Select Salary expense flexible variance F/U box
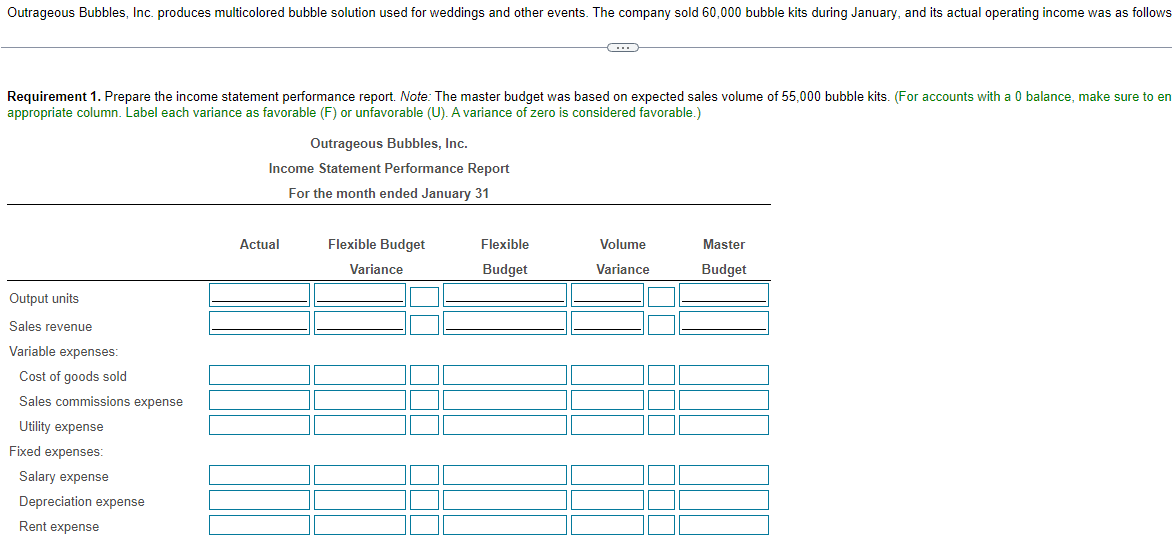Screen dimensions: 1172x545 pyautogui.click(x=424, y=475)
